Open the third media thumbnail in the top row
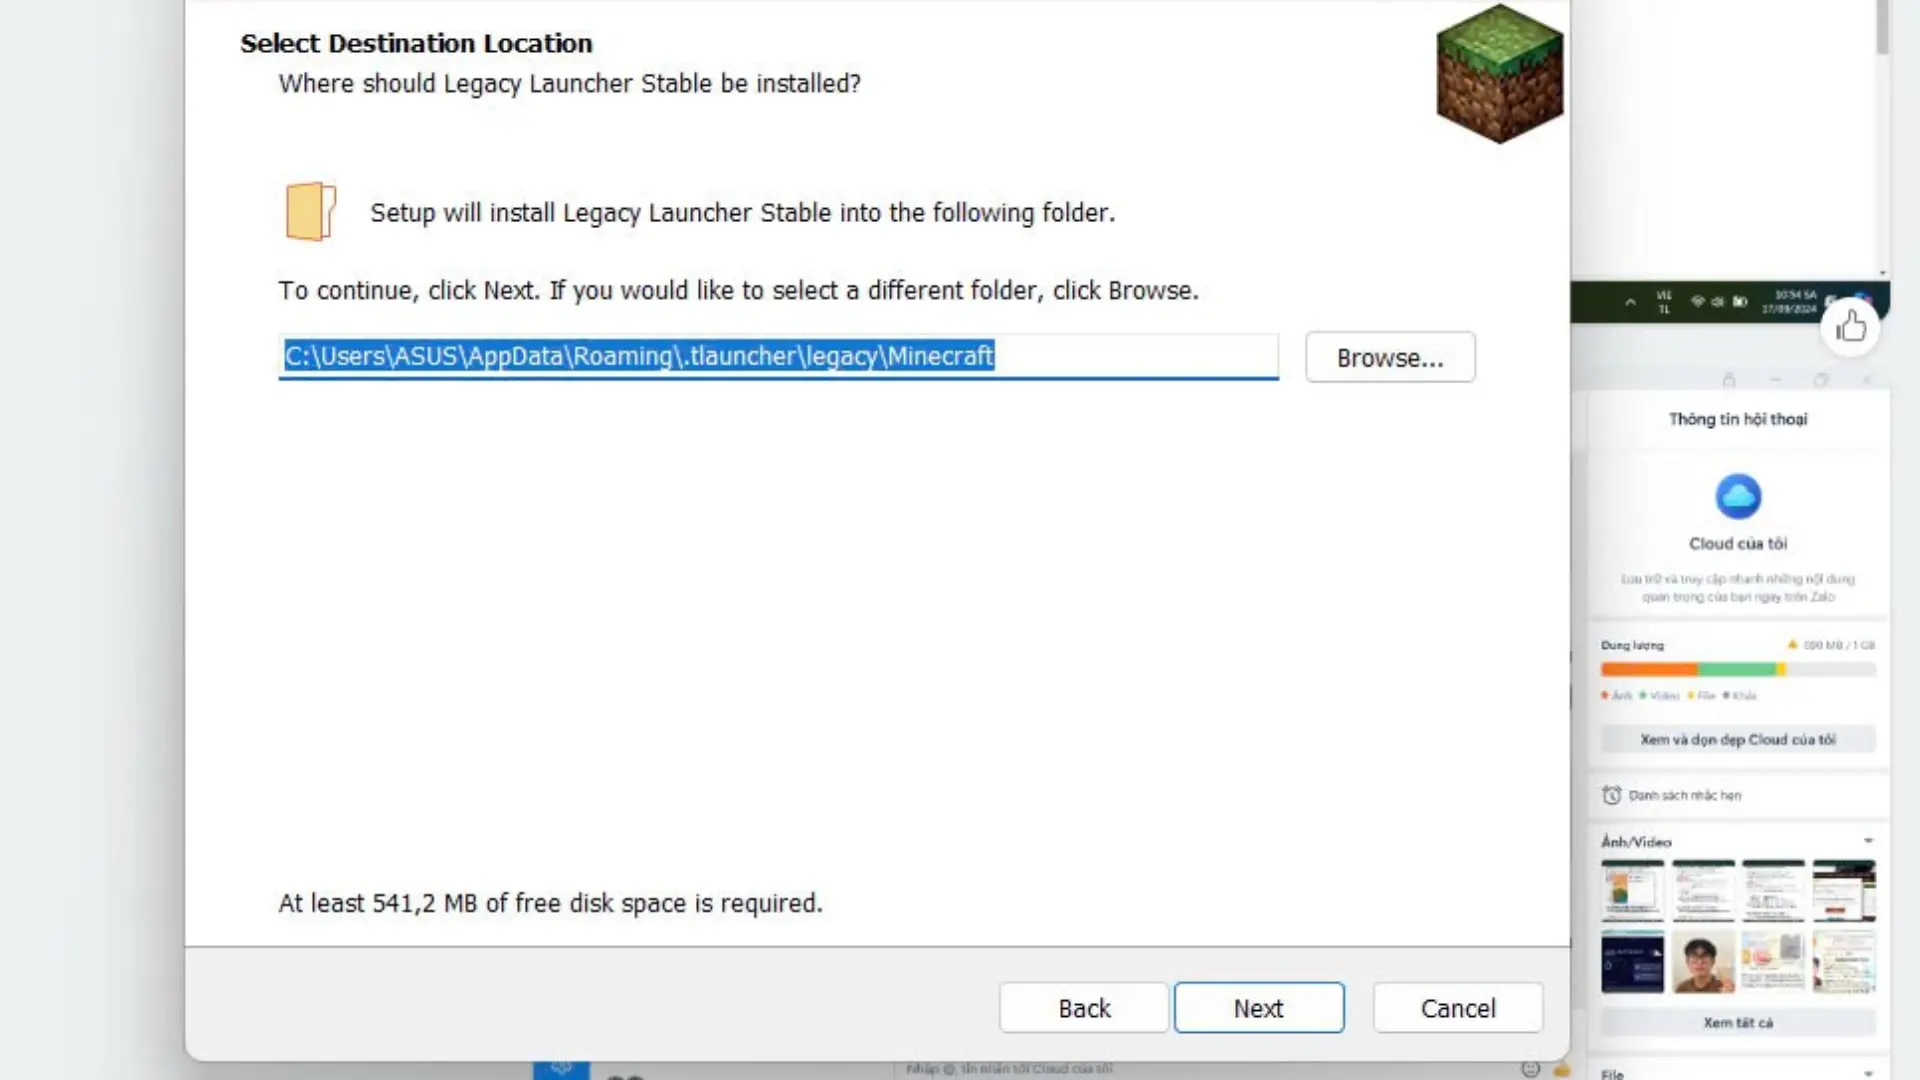This screenshot has width=1920, height=1080. click(x=1773, y=890)
